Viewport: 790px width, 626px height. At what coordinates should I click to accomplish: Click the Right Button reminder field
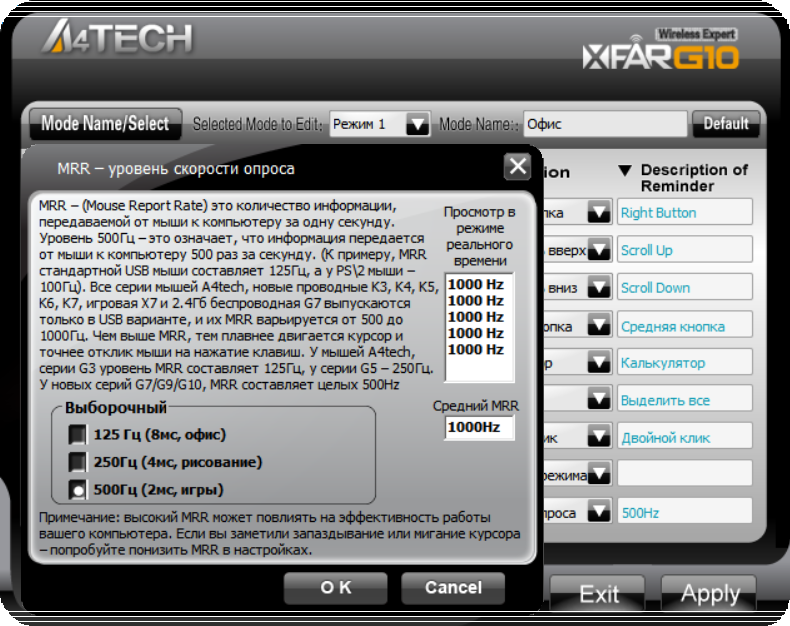click(x=685, y=212)
